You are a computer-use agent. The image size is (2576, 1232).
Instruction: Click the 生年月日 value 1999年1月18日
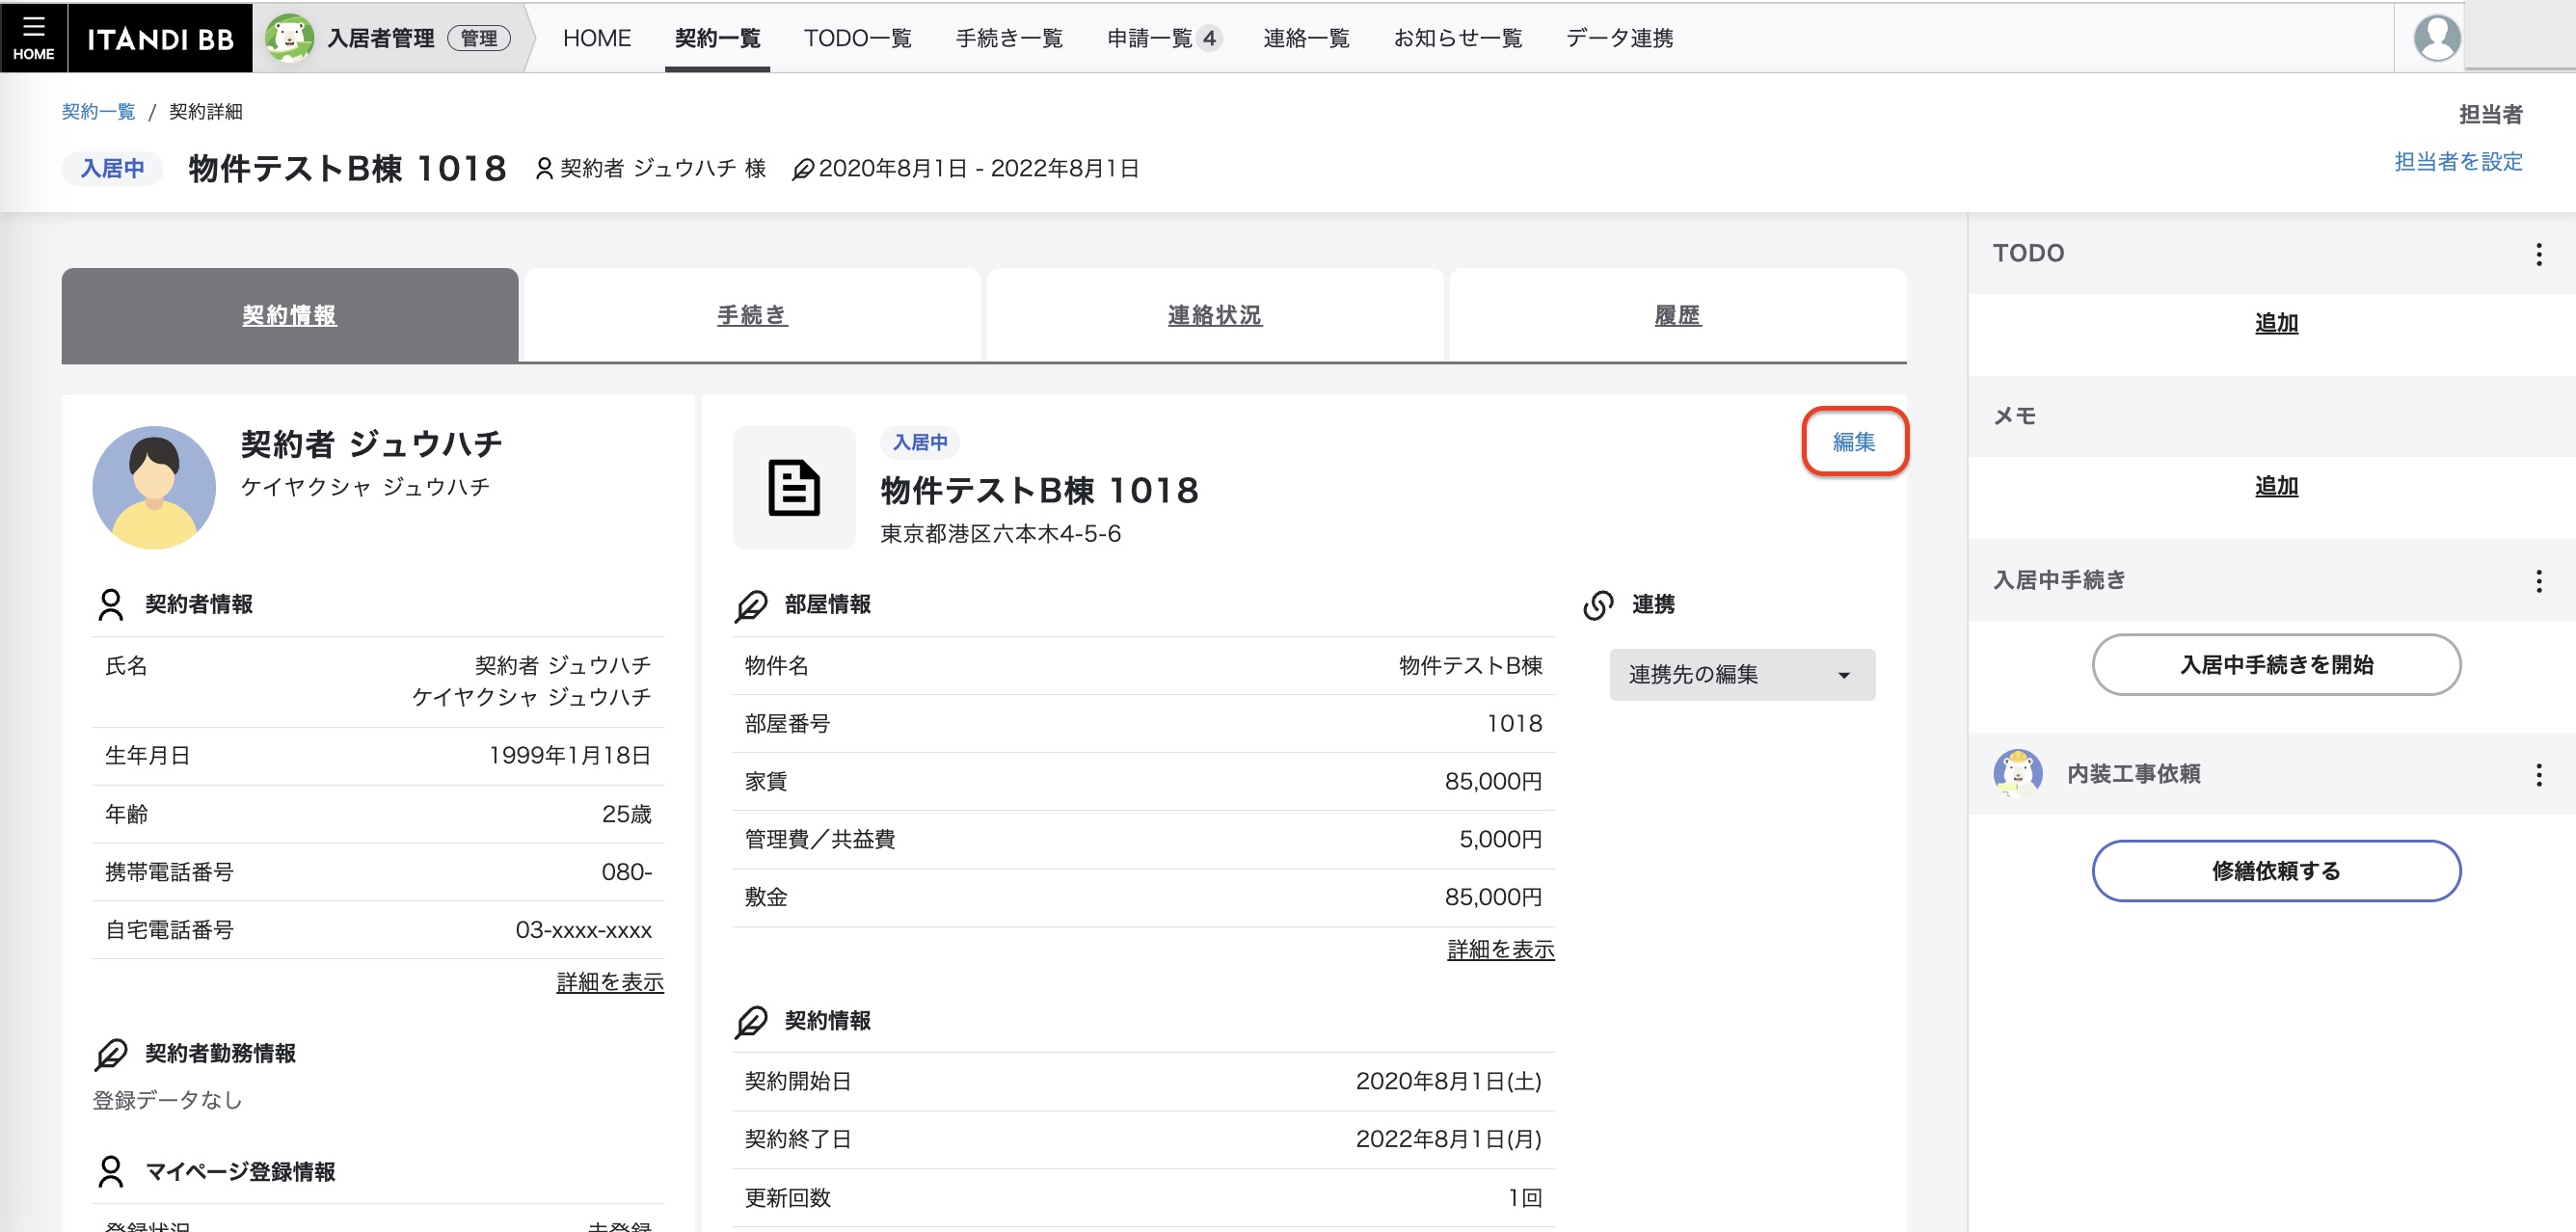point(569,755)
